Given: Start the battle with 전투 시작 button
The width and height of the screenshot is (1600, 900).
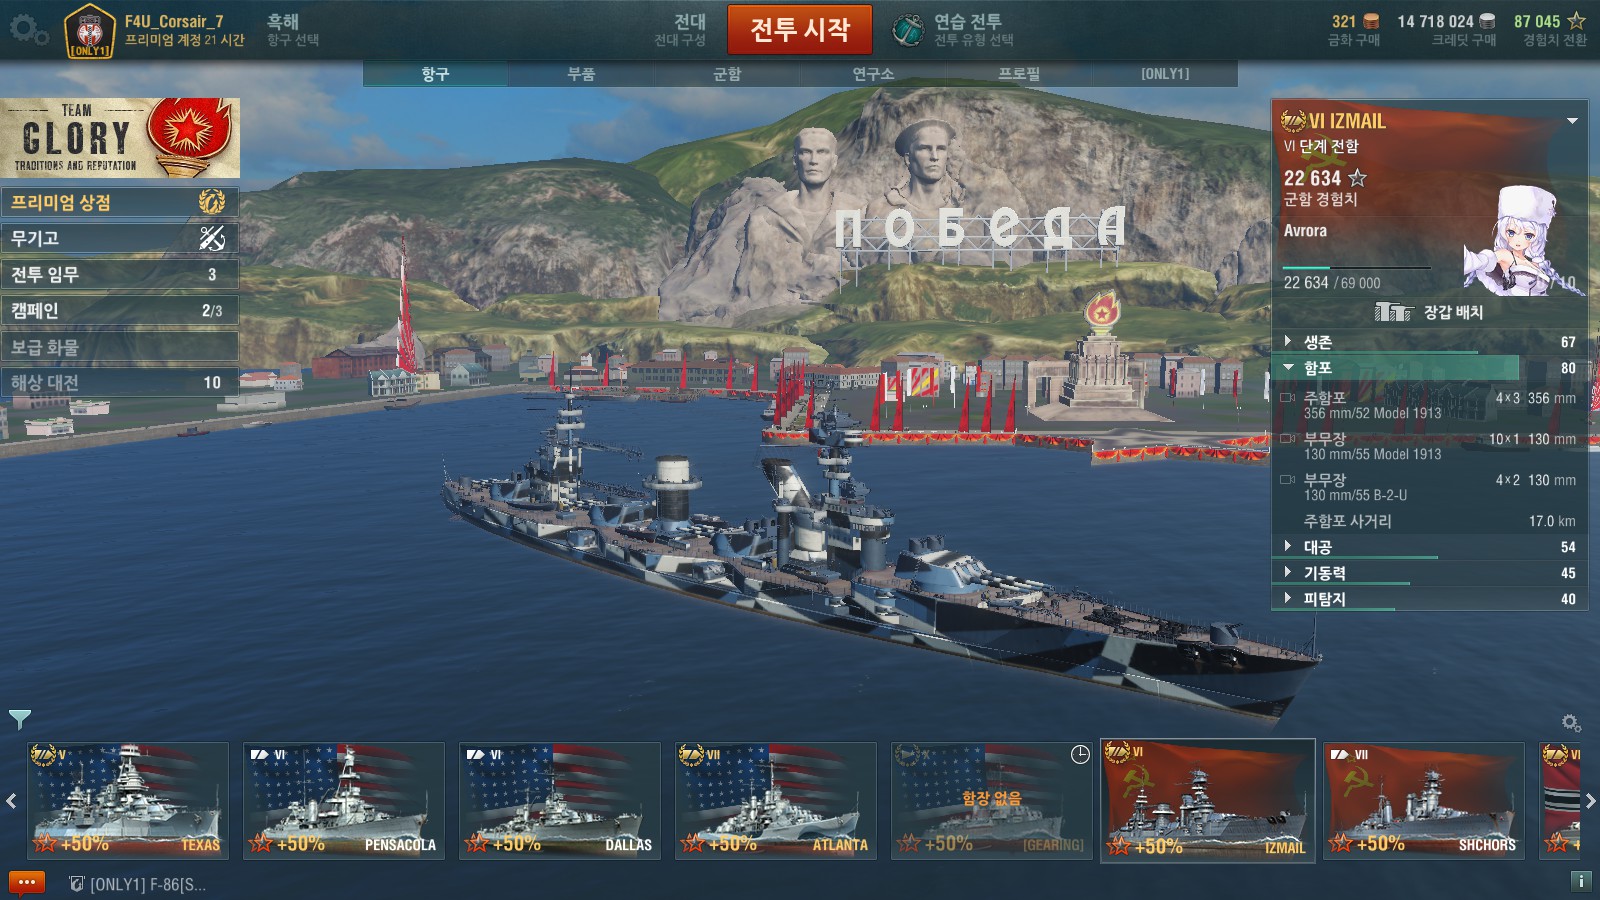Looking at the screenshot, I should pos(800,30).
